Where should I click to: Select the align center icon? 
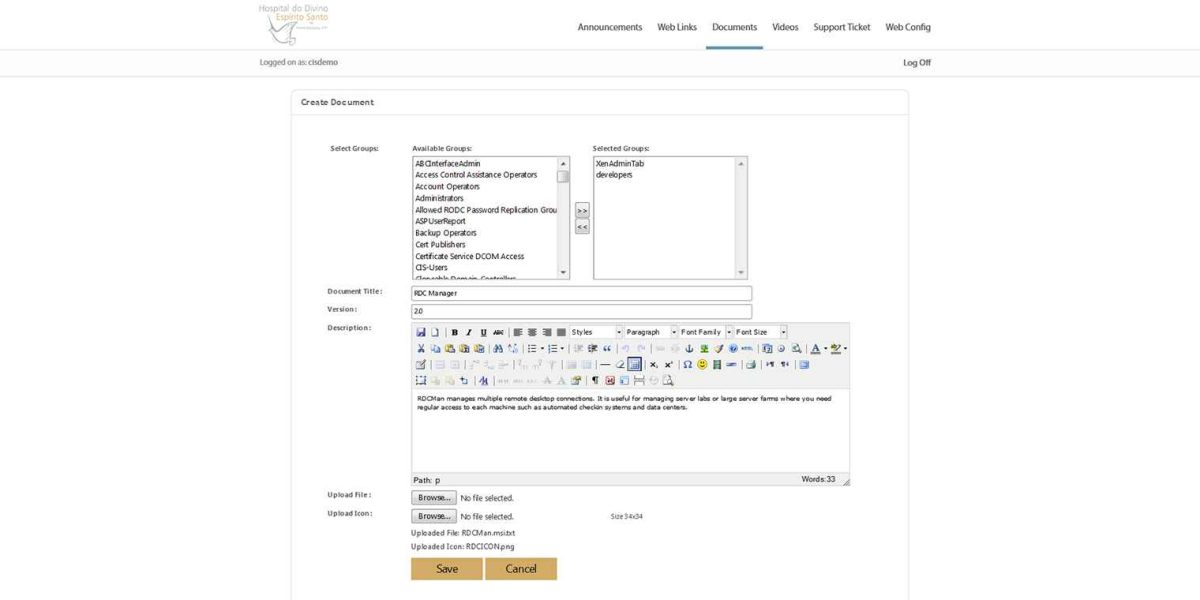pos(531,331)
